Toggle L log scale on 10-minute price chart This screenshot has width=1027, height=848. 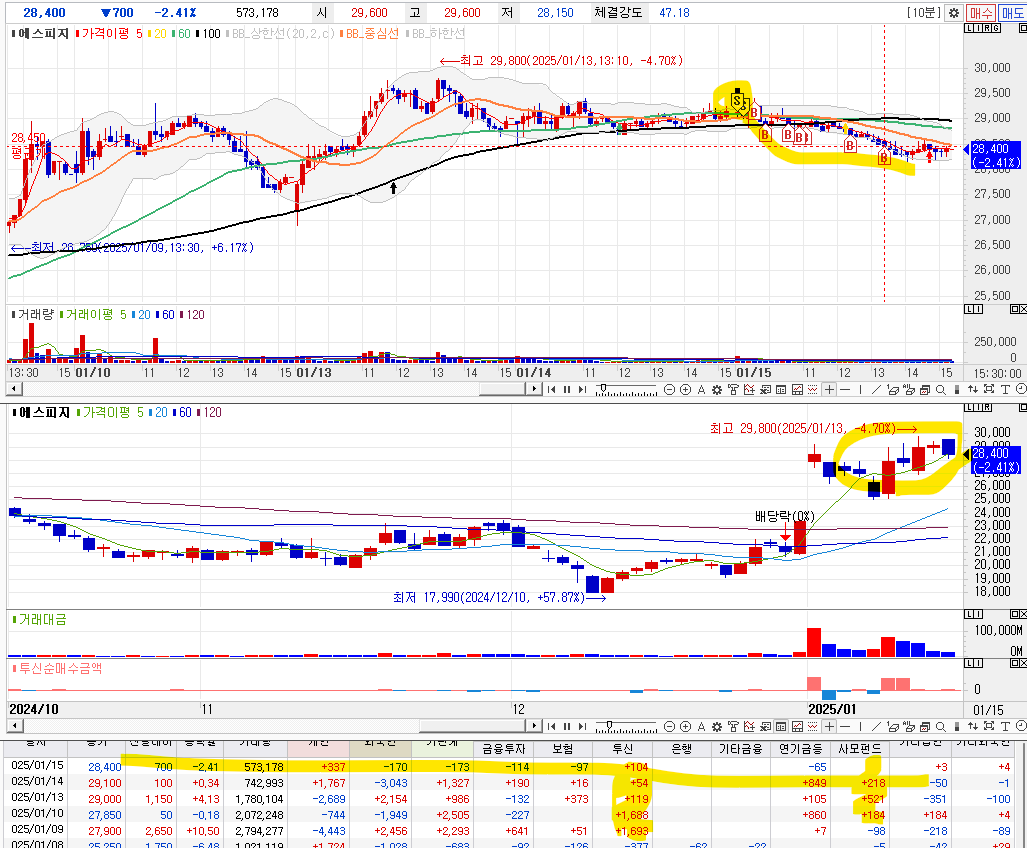pos(969,28)
